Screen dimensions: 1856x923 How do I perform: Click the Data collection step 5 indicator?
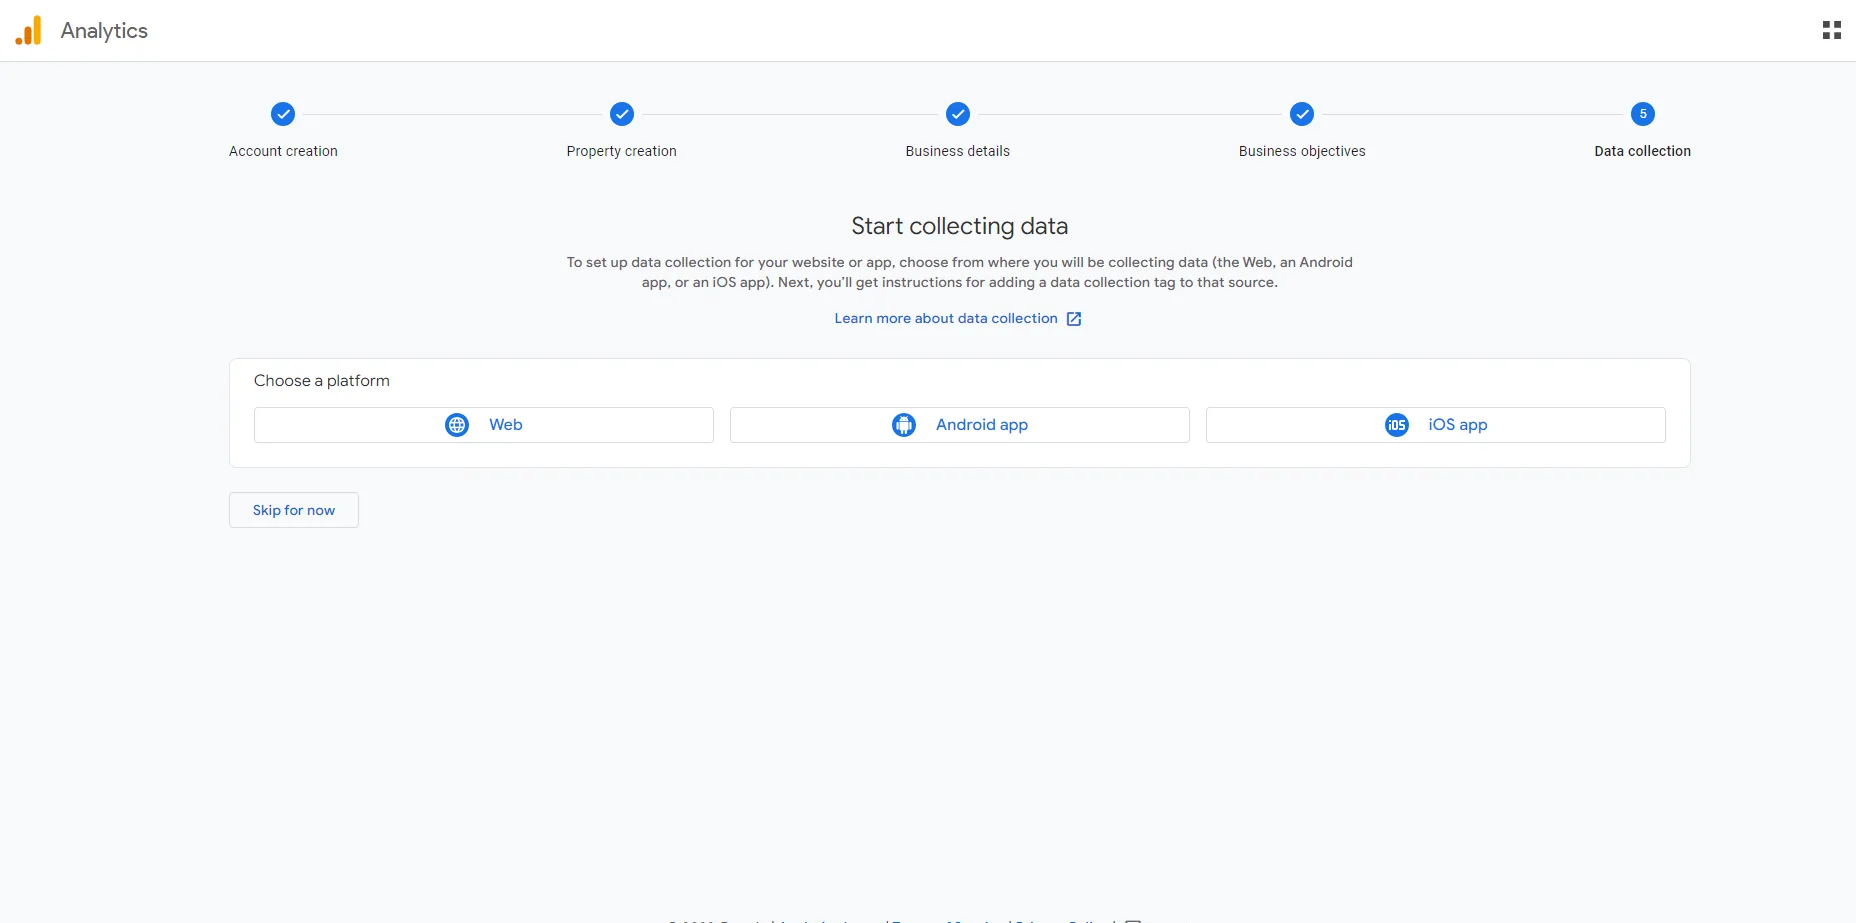[1642, 114]
